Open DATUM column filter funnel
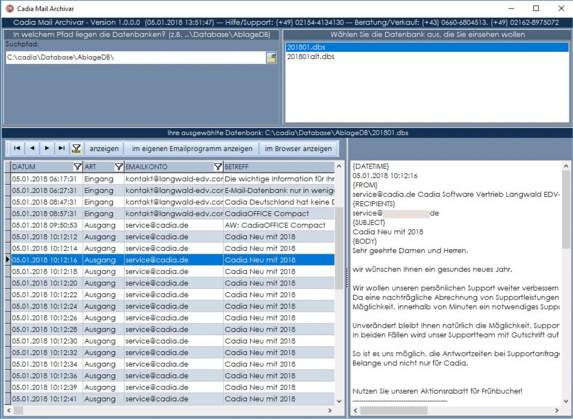Image resolution: width=573 pixels, height=419 pixels. pos(77,167)
